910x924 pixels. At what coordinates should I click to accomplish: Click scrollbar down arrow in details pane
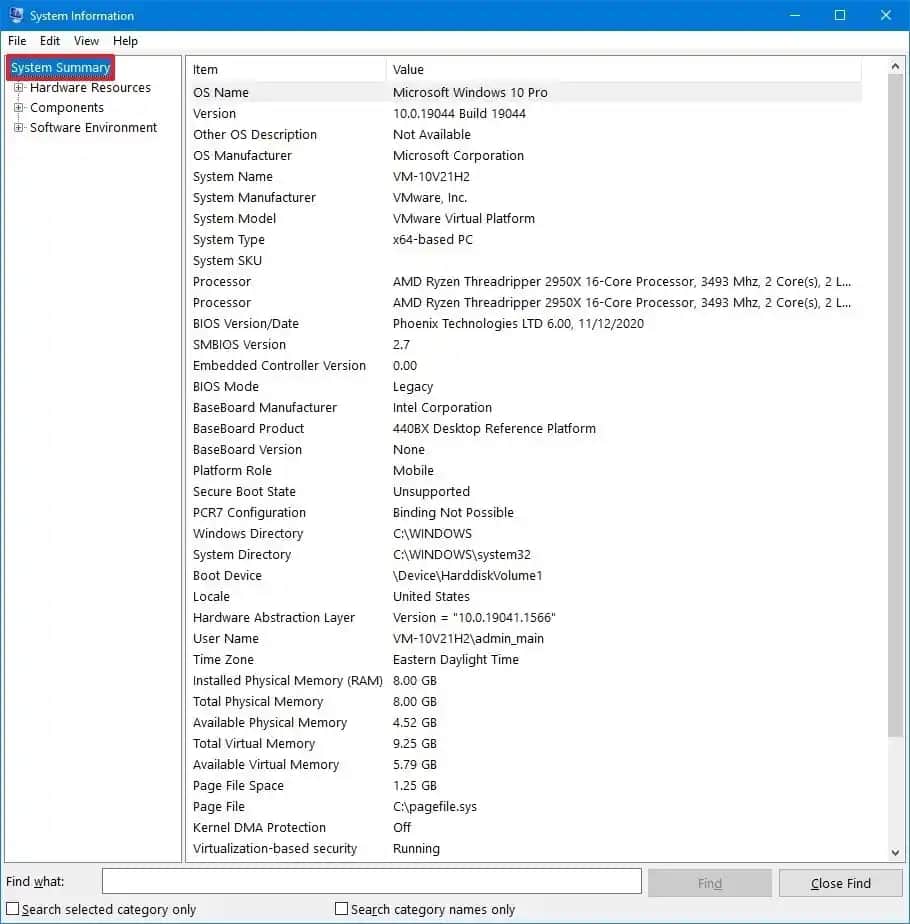pyautogui.click(x=895, y=852)
